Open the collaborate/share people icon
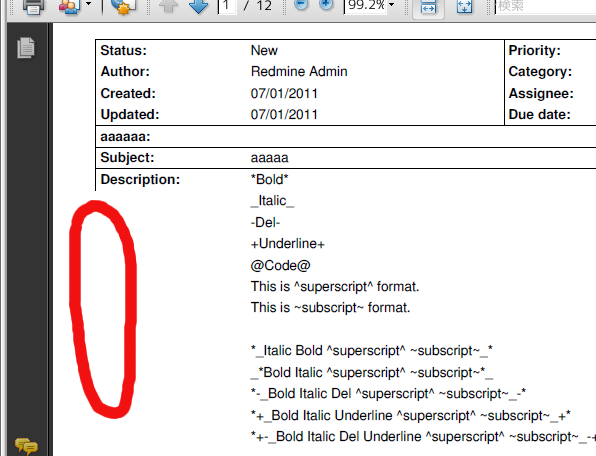This screenshot has height=456, width=596. [x=70, y=6]
